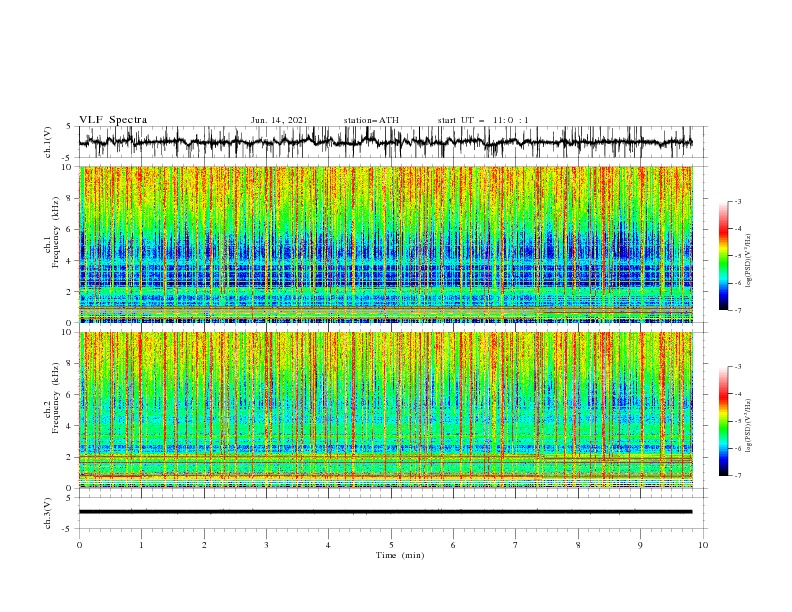792x612 pixels.
Task: Click the time axis tick label '6'
Action: (453, 545)
